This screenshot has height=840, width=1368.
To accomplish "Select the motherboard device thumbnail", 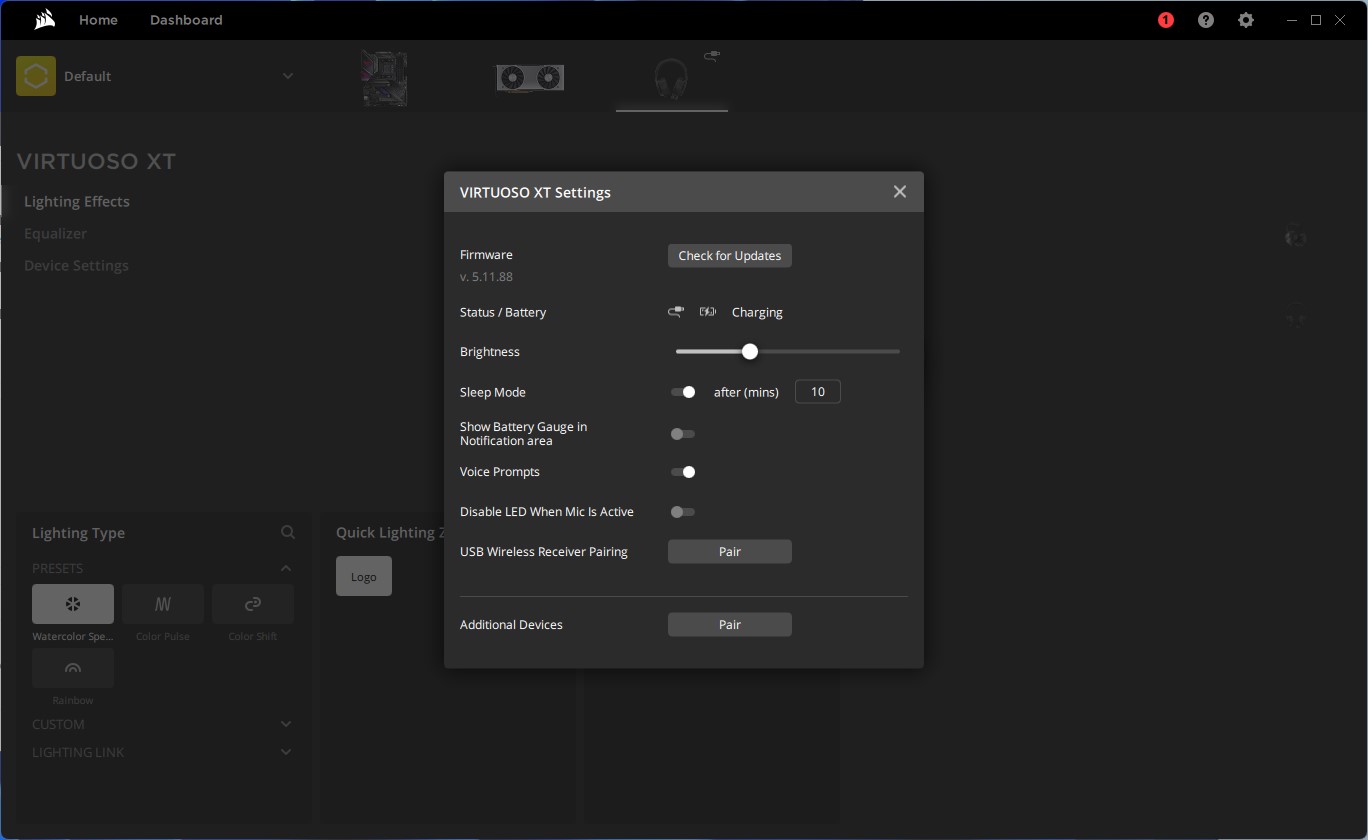I will pos(384,78).
